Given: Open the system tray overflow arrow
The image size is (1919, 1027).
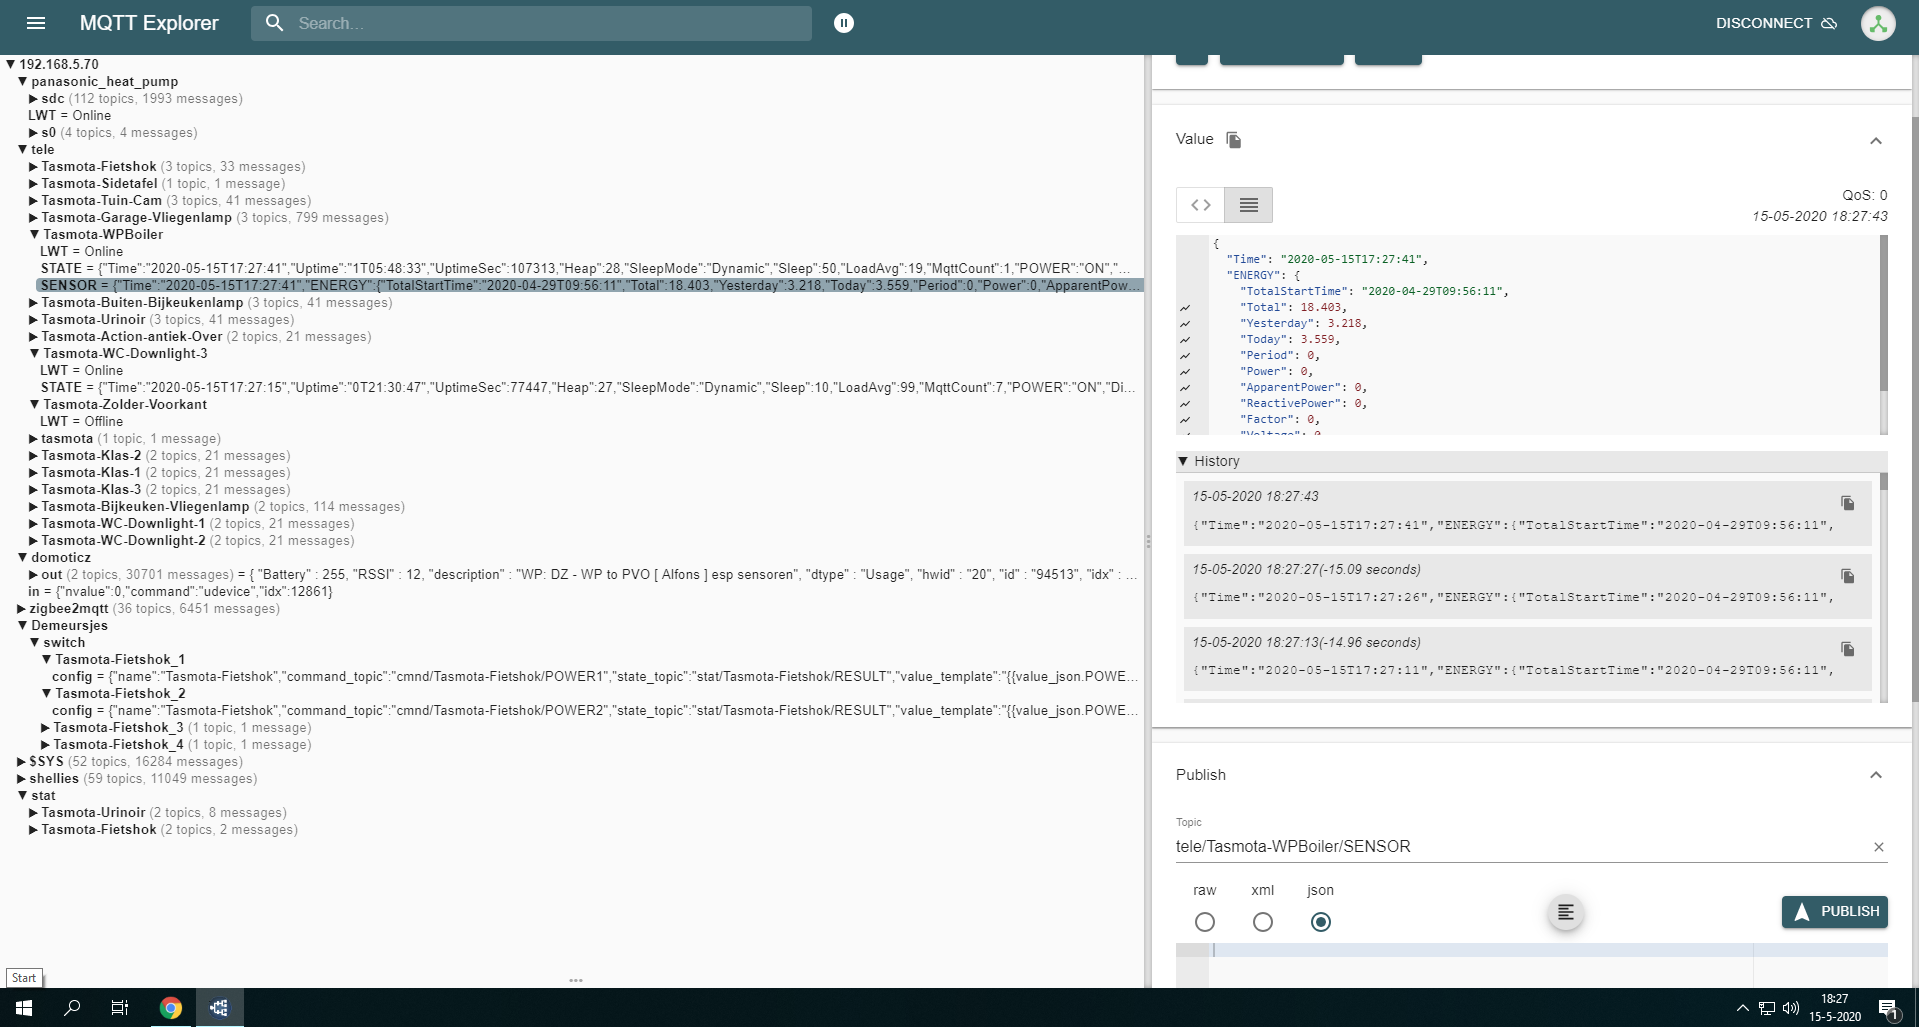Looking at the screenshot, I should pyautogui.click(x=1743, y=1008).
